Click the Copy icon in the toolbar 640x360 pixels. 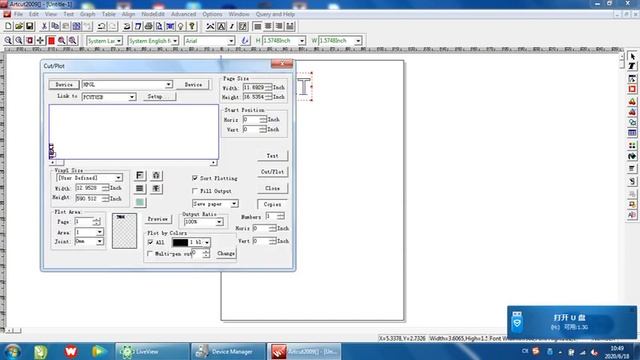(x=55, y=27)
